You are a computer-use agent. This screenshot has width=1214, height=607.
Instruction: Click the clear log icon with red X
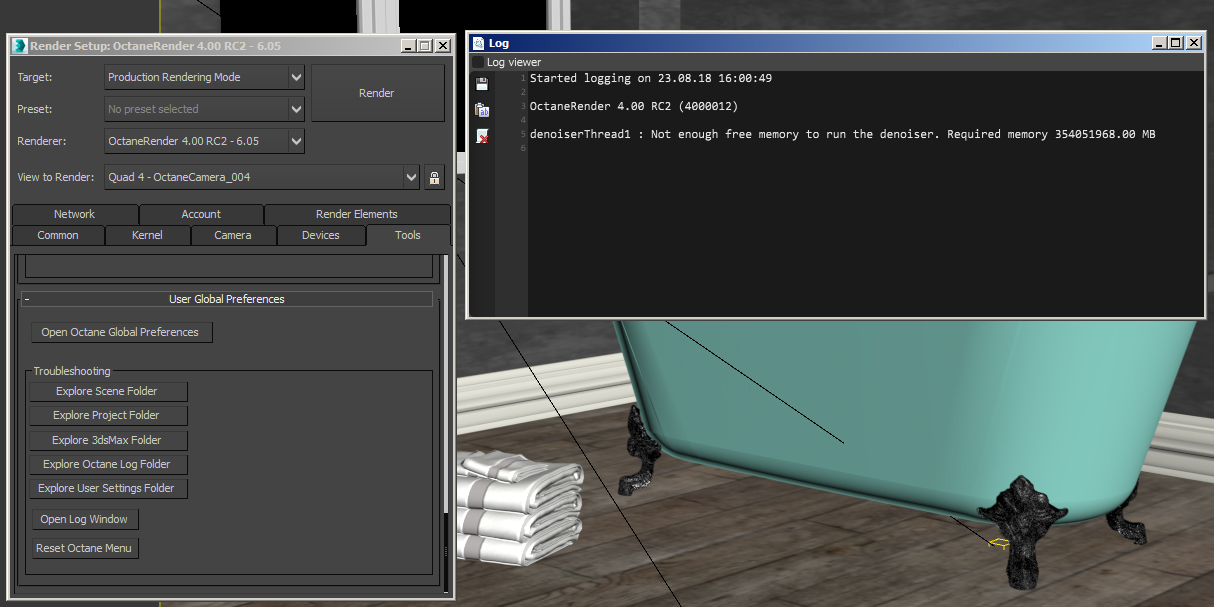482,136
